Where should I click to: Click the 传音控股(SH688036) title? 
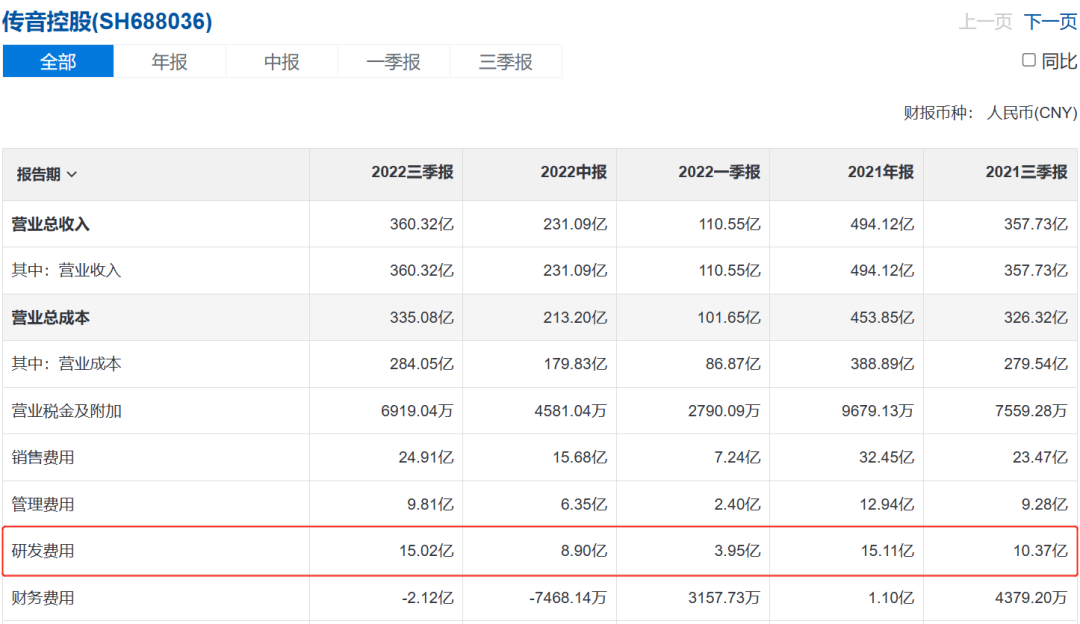107,21
